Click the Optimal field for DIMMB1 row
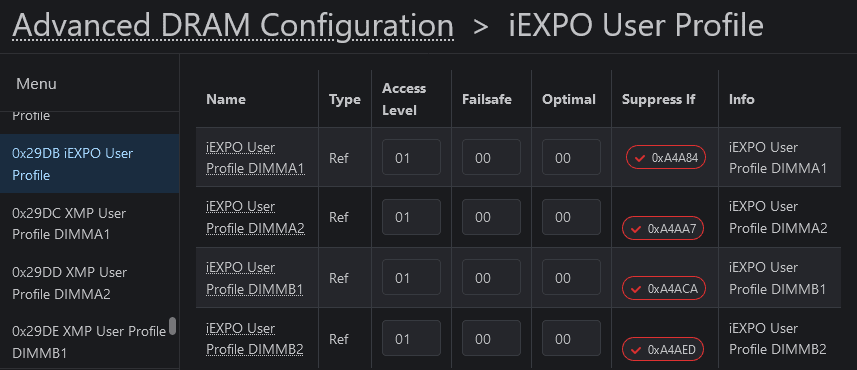This screenshot has height=370, width=857. [571, 278]
